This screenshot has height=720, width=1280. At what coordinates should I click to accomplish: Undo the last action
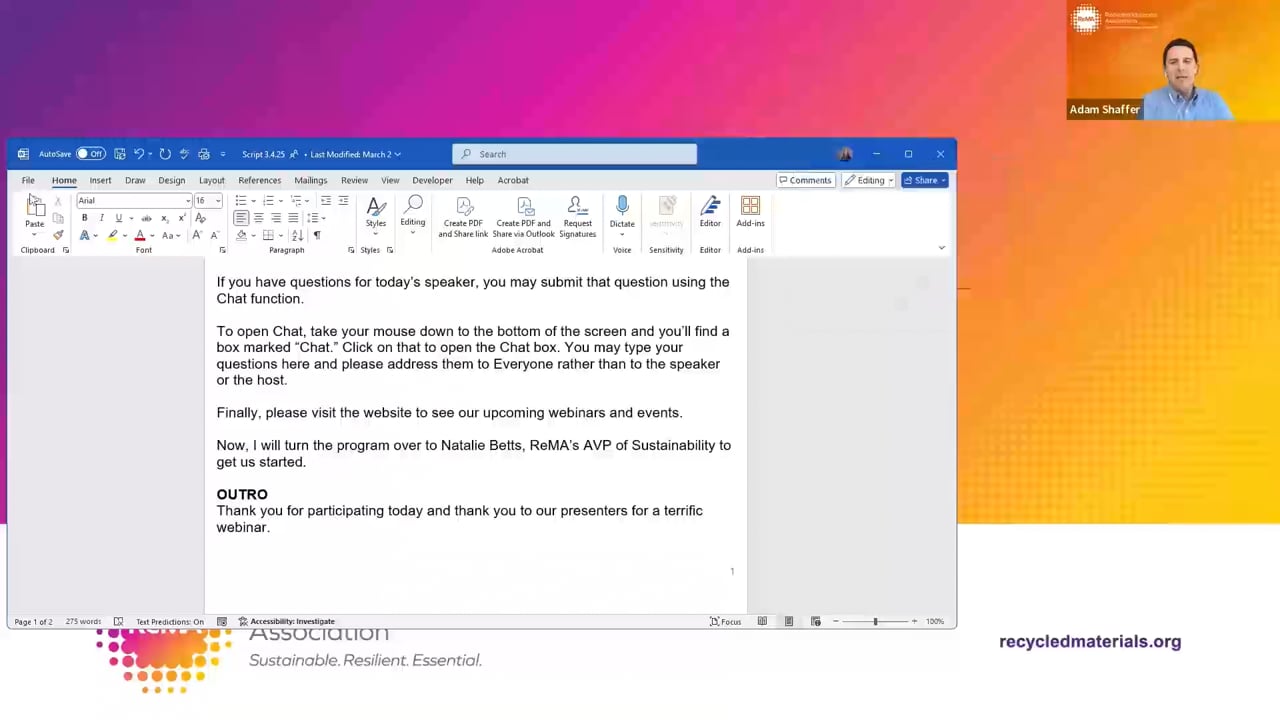click(139, 154)
